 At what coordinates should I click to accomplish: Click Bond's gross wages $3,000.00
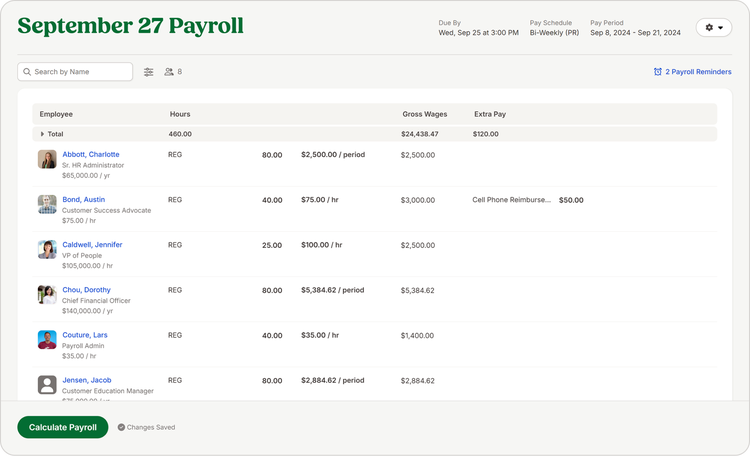point(418,200)
